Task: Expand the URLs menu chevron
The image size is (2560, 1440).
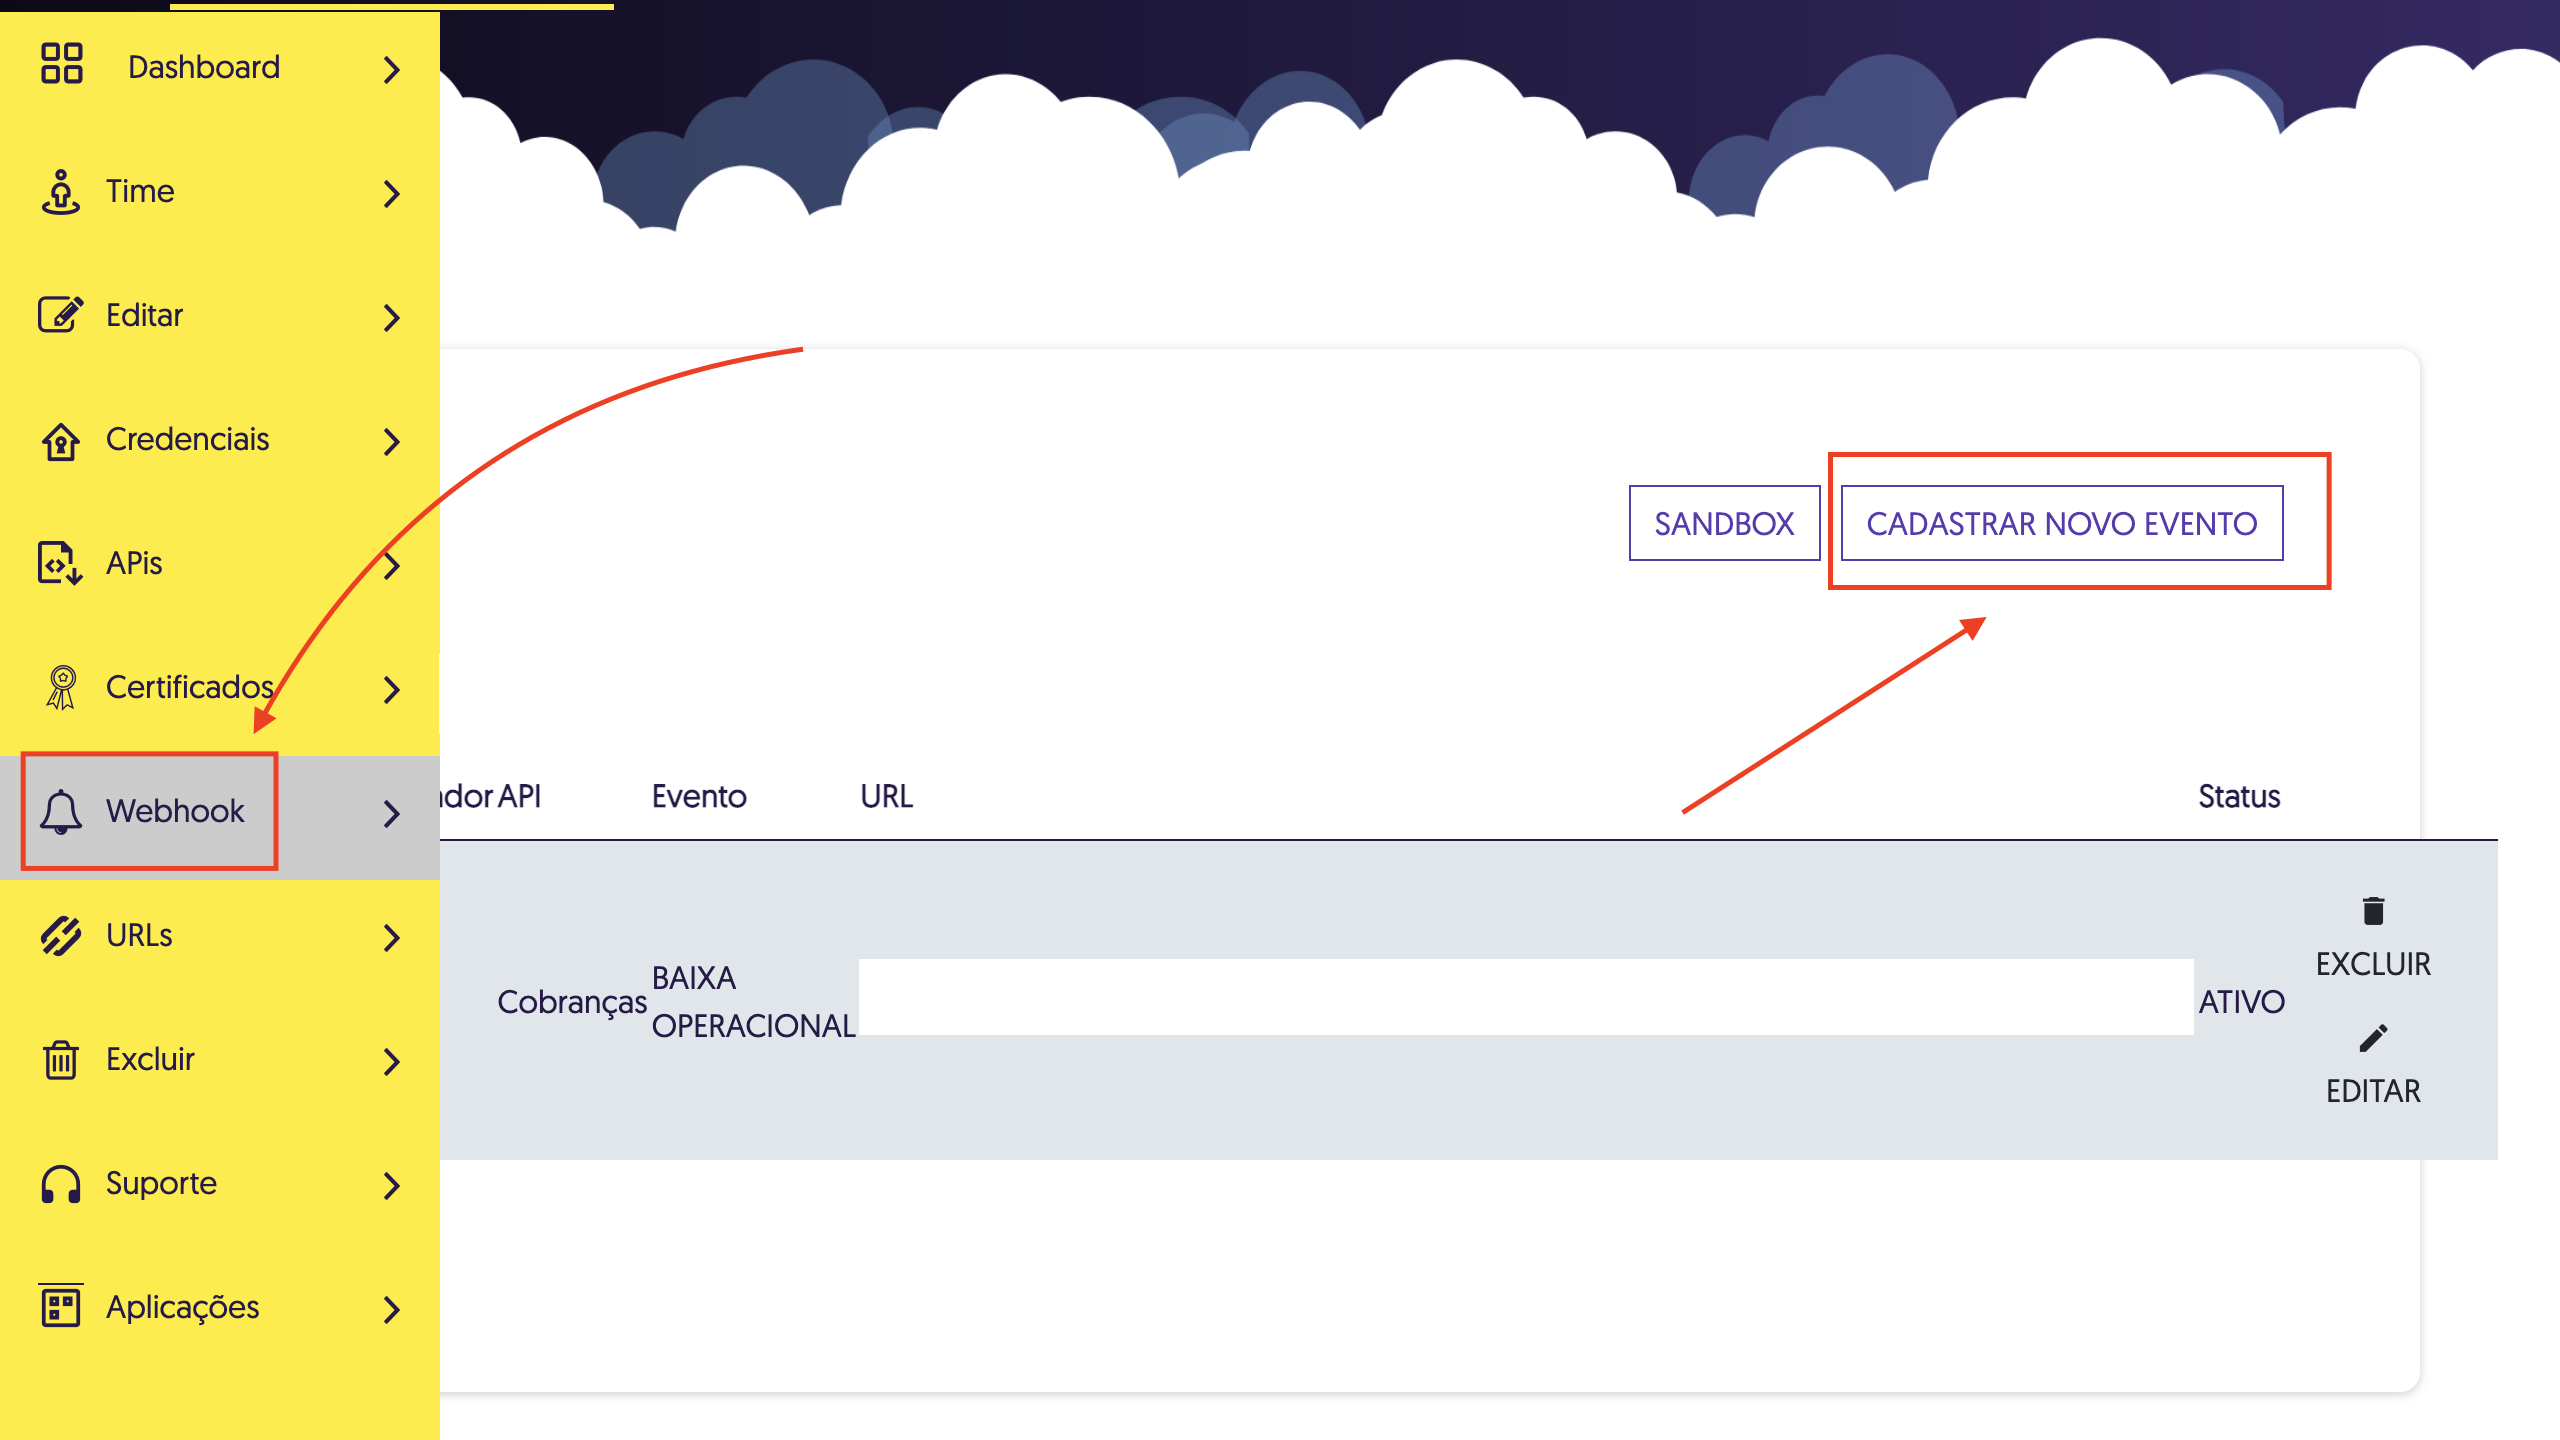Action: coord(392,937)
